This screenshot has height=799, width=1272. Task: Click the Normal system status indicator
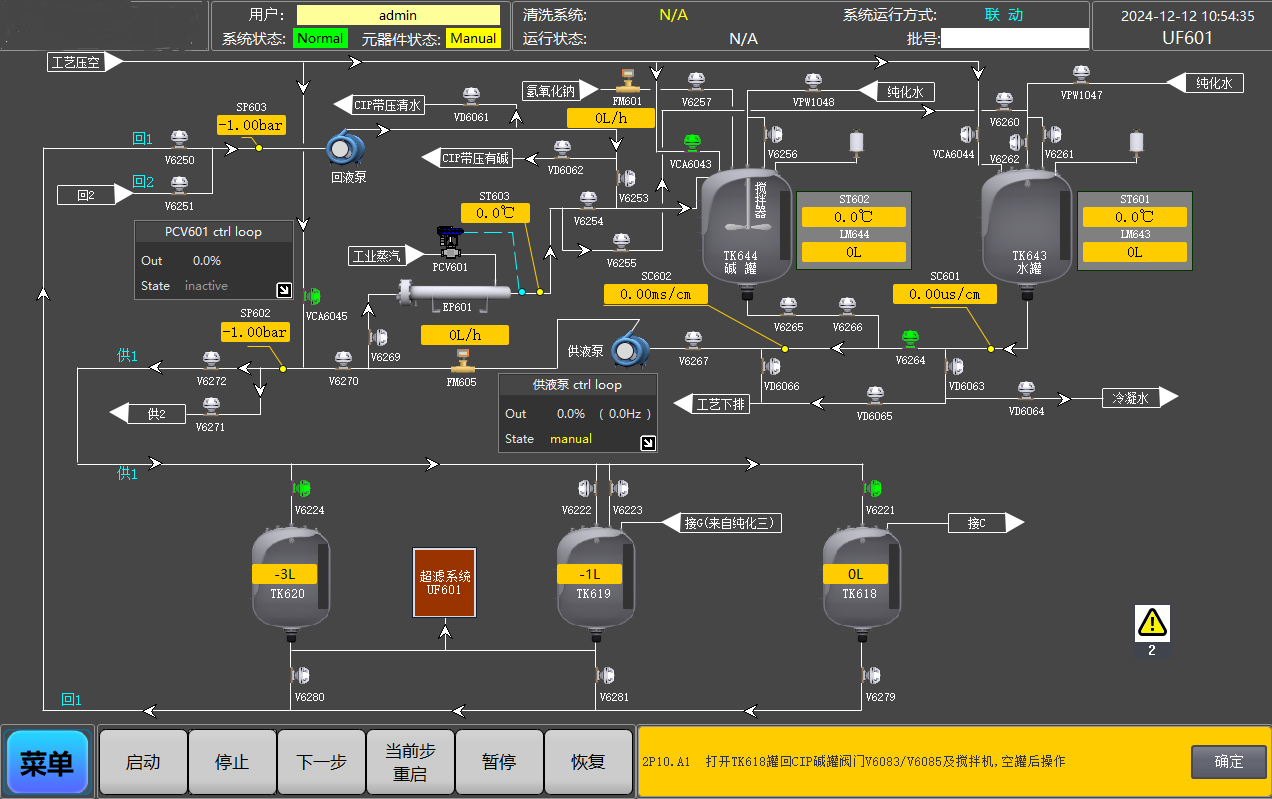[x=320, y=38]
